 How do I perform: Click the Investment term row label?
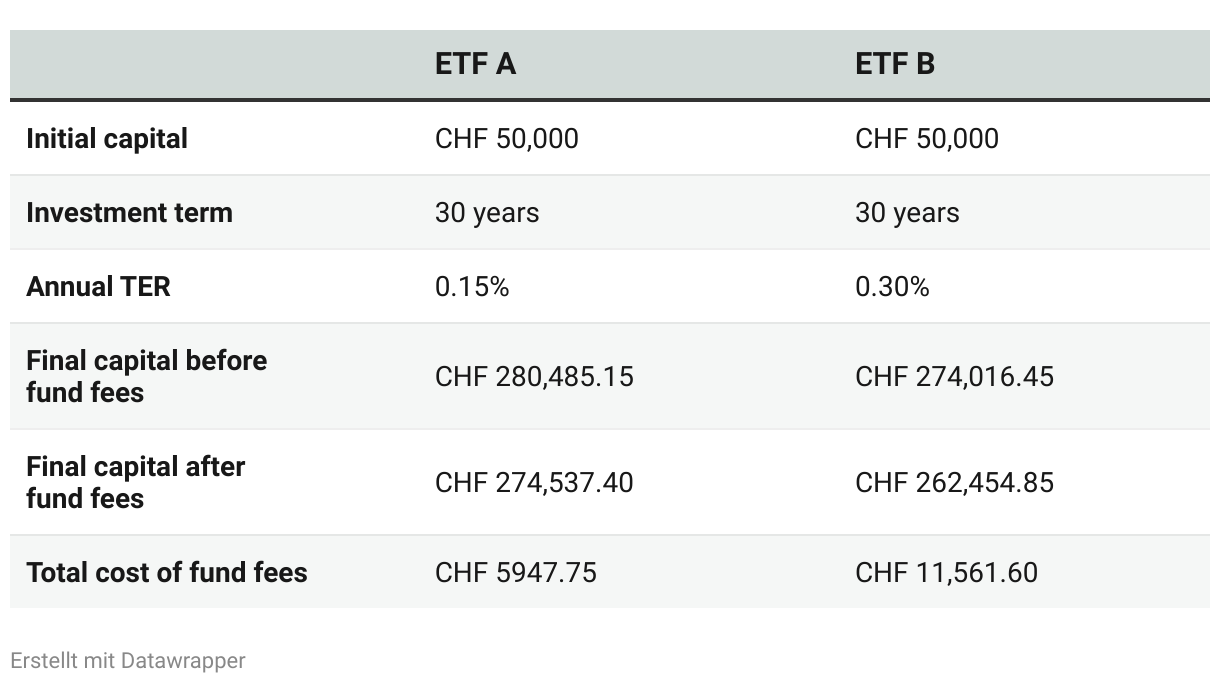click(x=129, y=212)
